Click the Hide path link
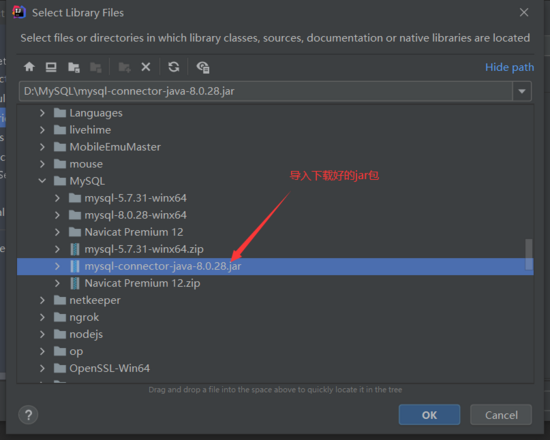 tap(509, 67)
